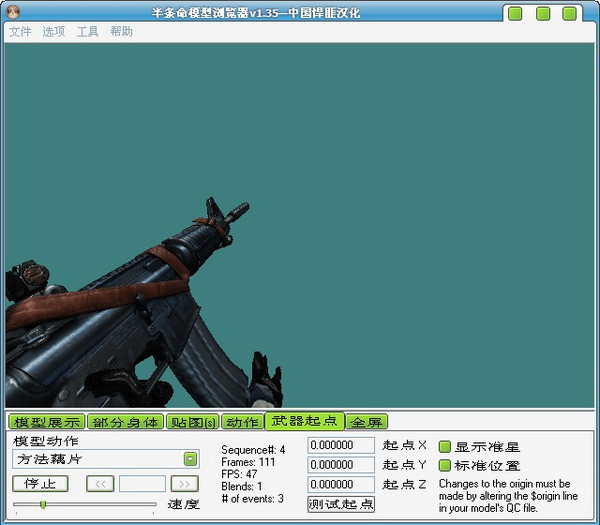Switch to the 模型展示 tab
The image size is (600, 525).
coord(46,422)
